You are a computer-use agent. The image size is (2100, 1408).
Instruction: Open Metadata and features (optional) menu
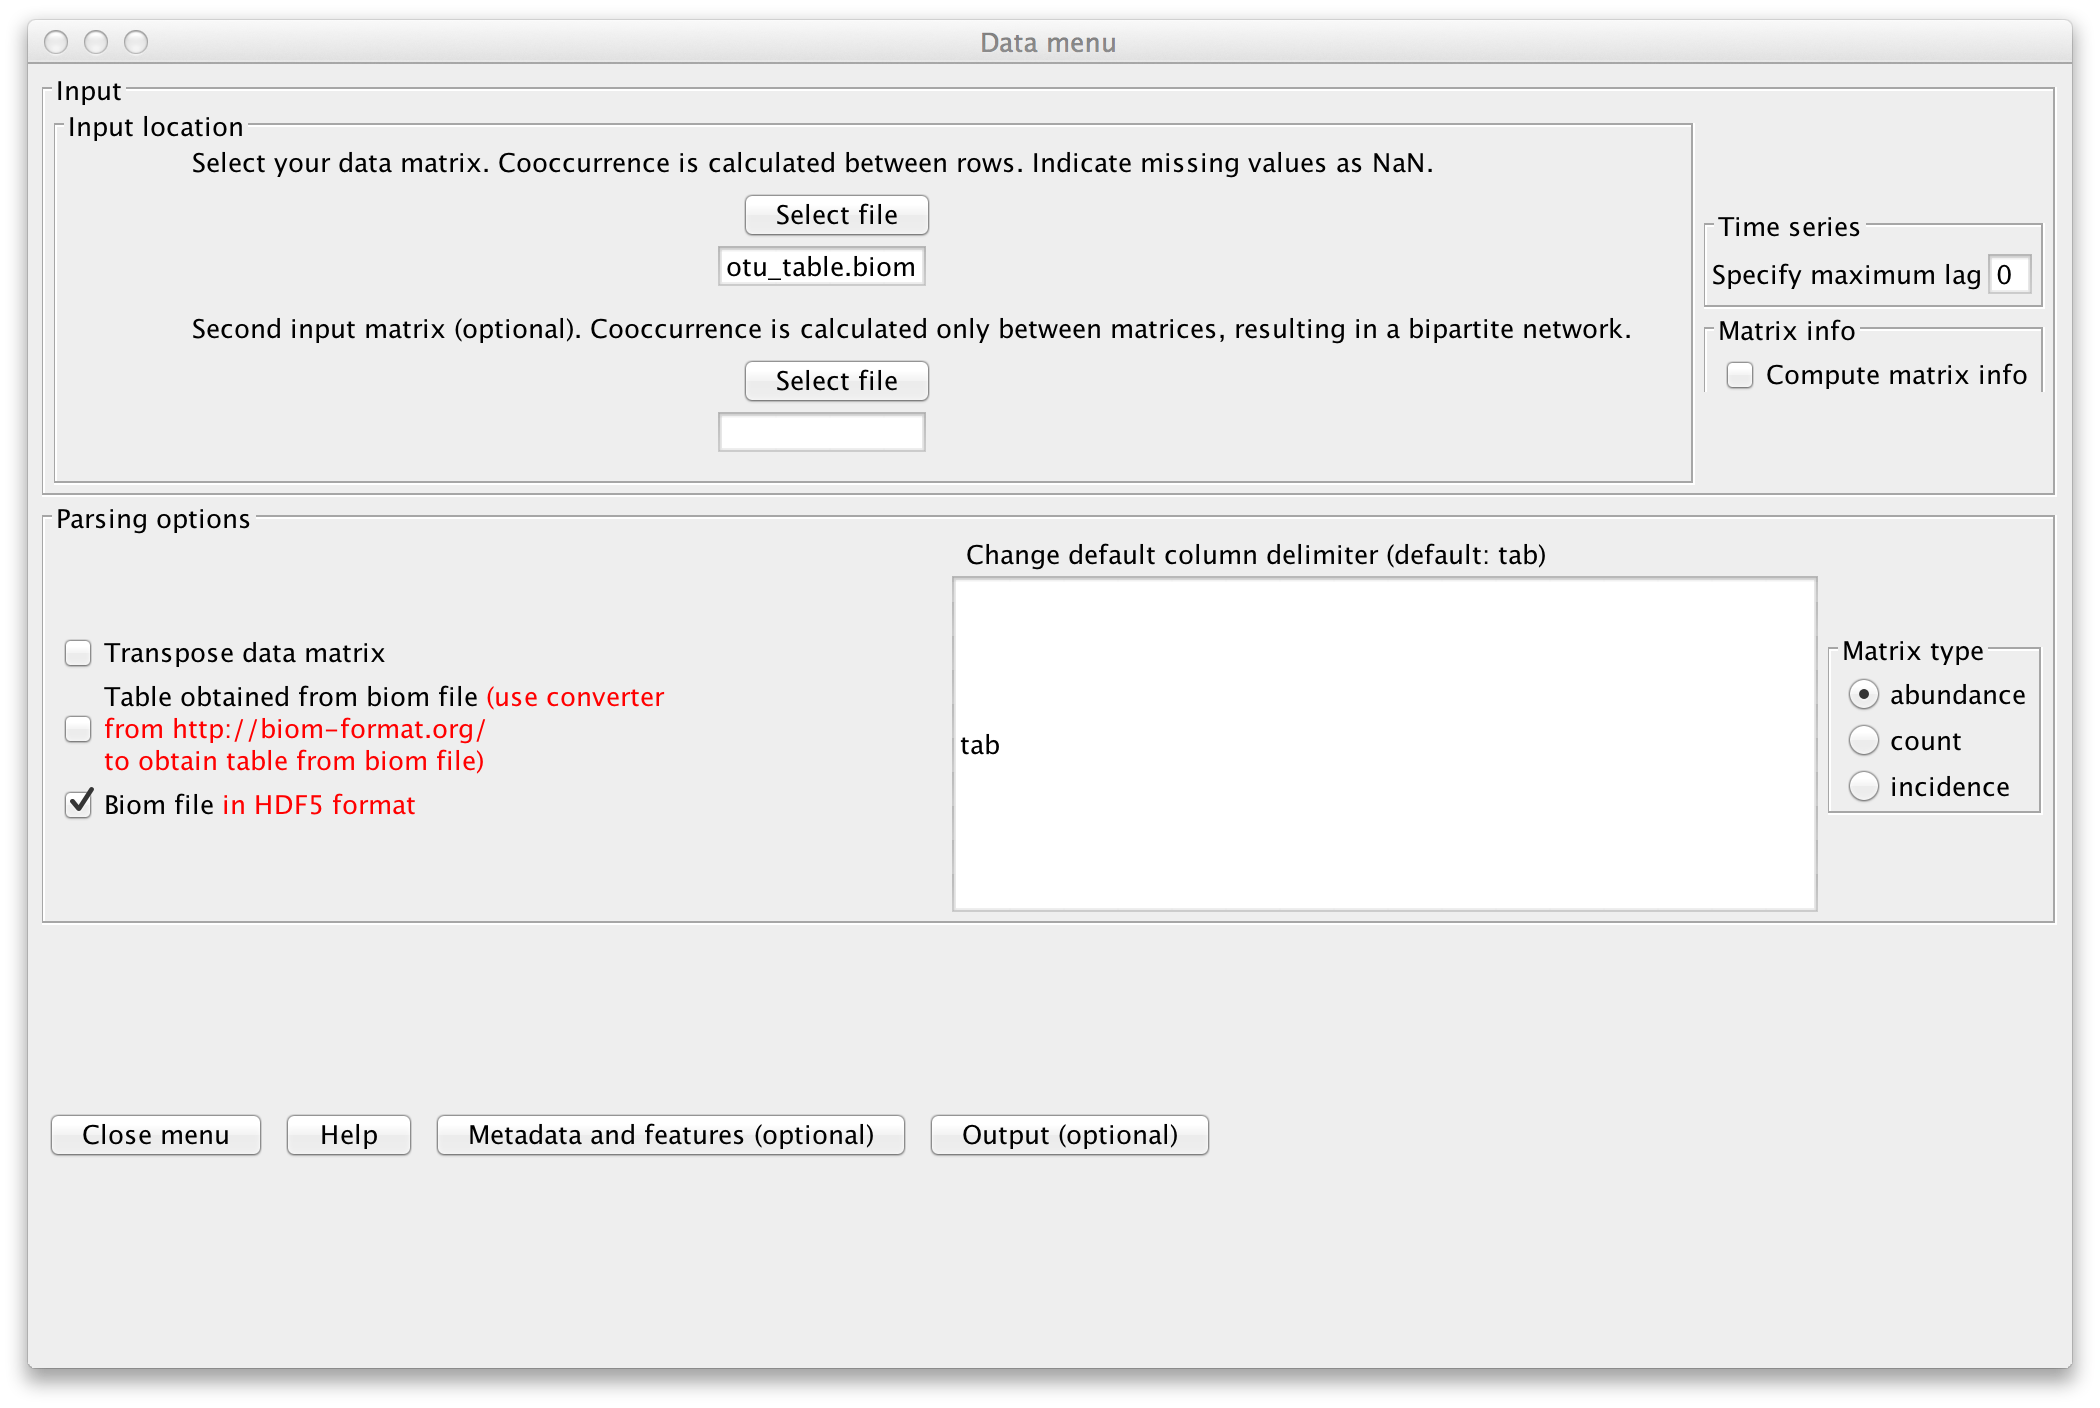[670, 1135]
